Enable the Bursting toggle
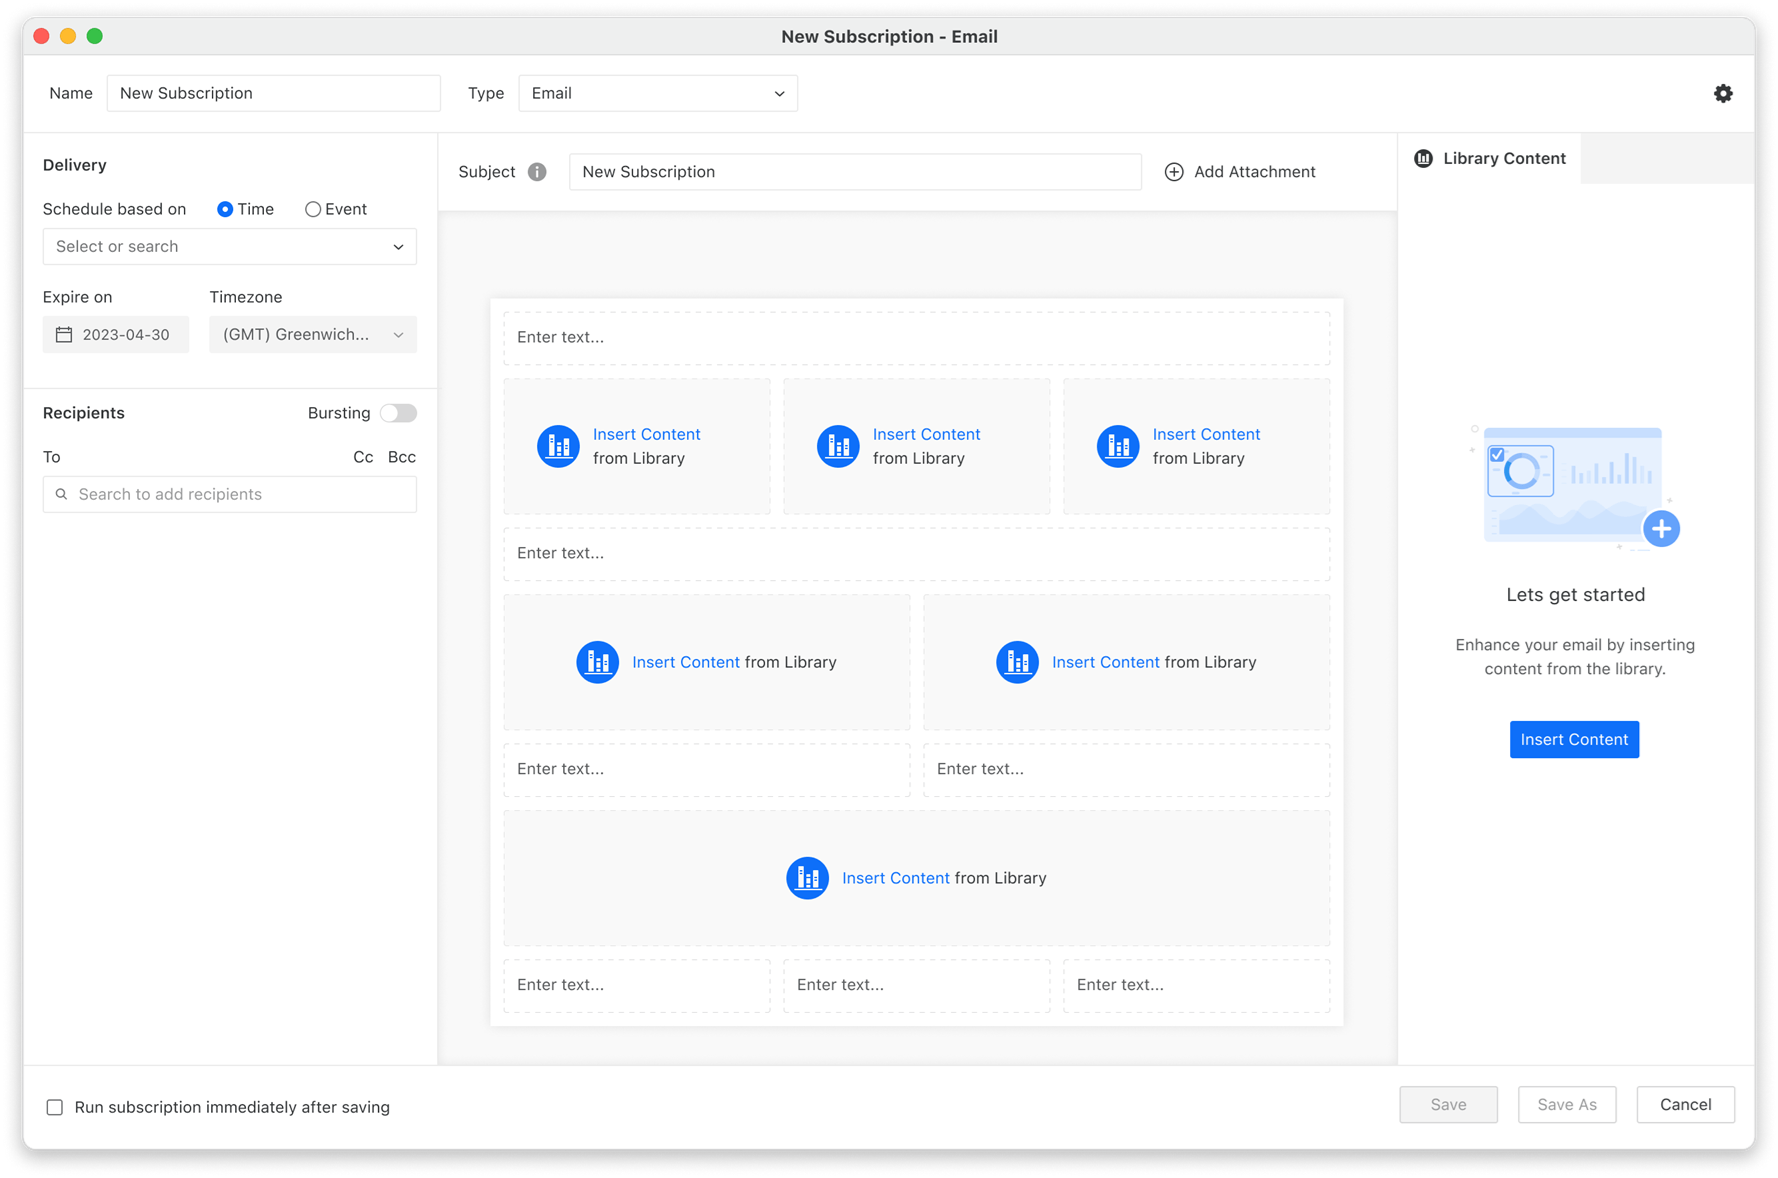The image size is (1778, 1178). click(397, 412)
